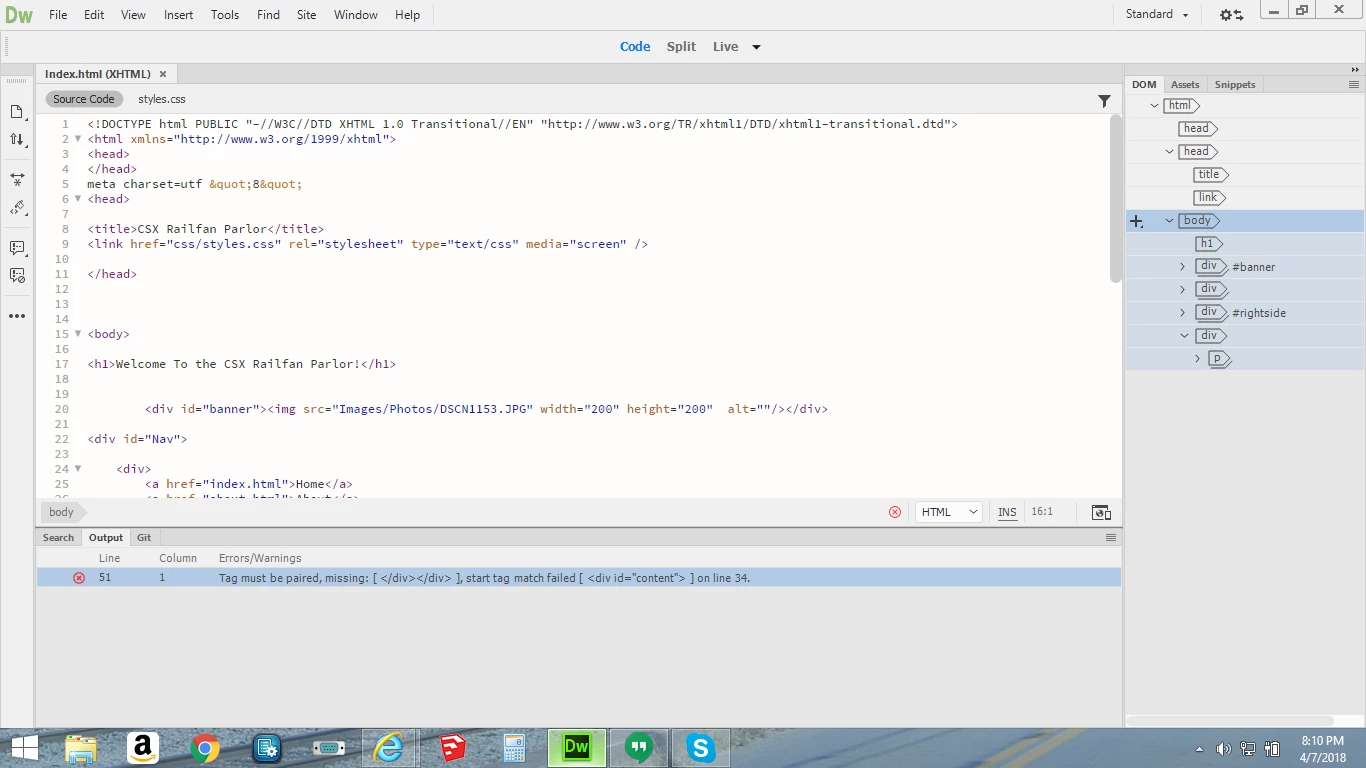Expand the div #rightside node

coord(1182,313)
